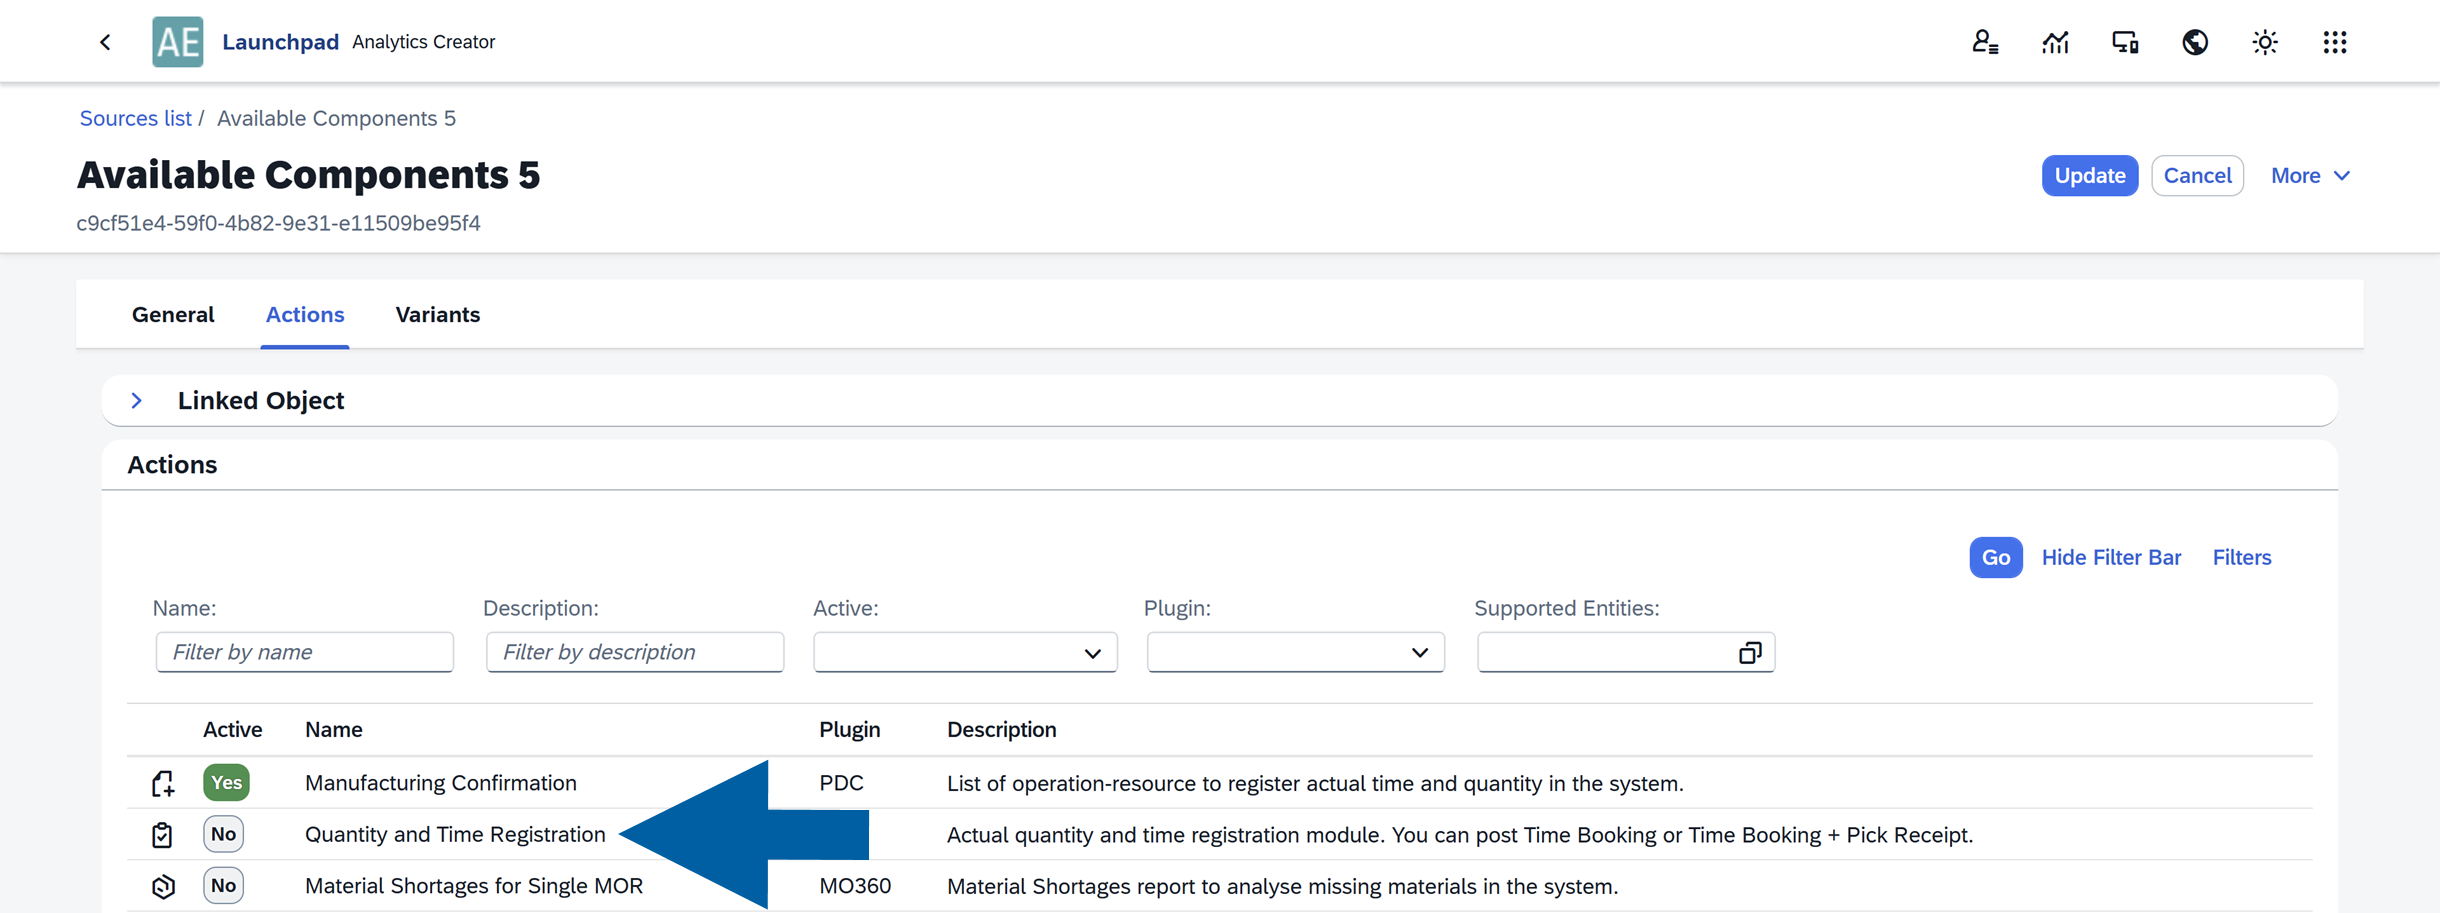Click the AE Launchpad logo icon
Screen dimensions: 2440x913
[177, 41]
